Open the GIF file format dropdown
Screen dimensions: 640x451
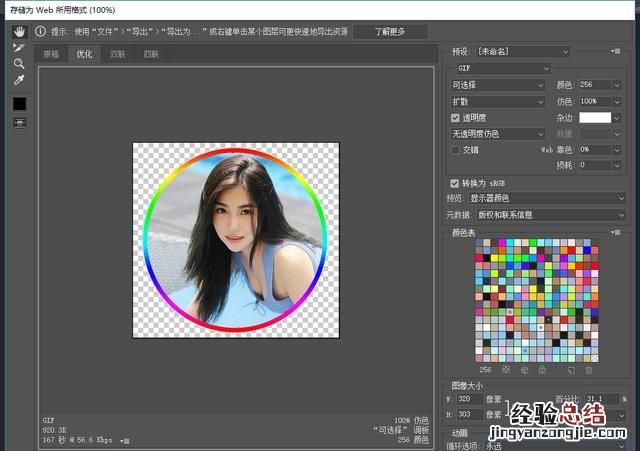click(x=503, y=68)
